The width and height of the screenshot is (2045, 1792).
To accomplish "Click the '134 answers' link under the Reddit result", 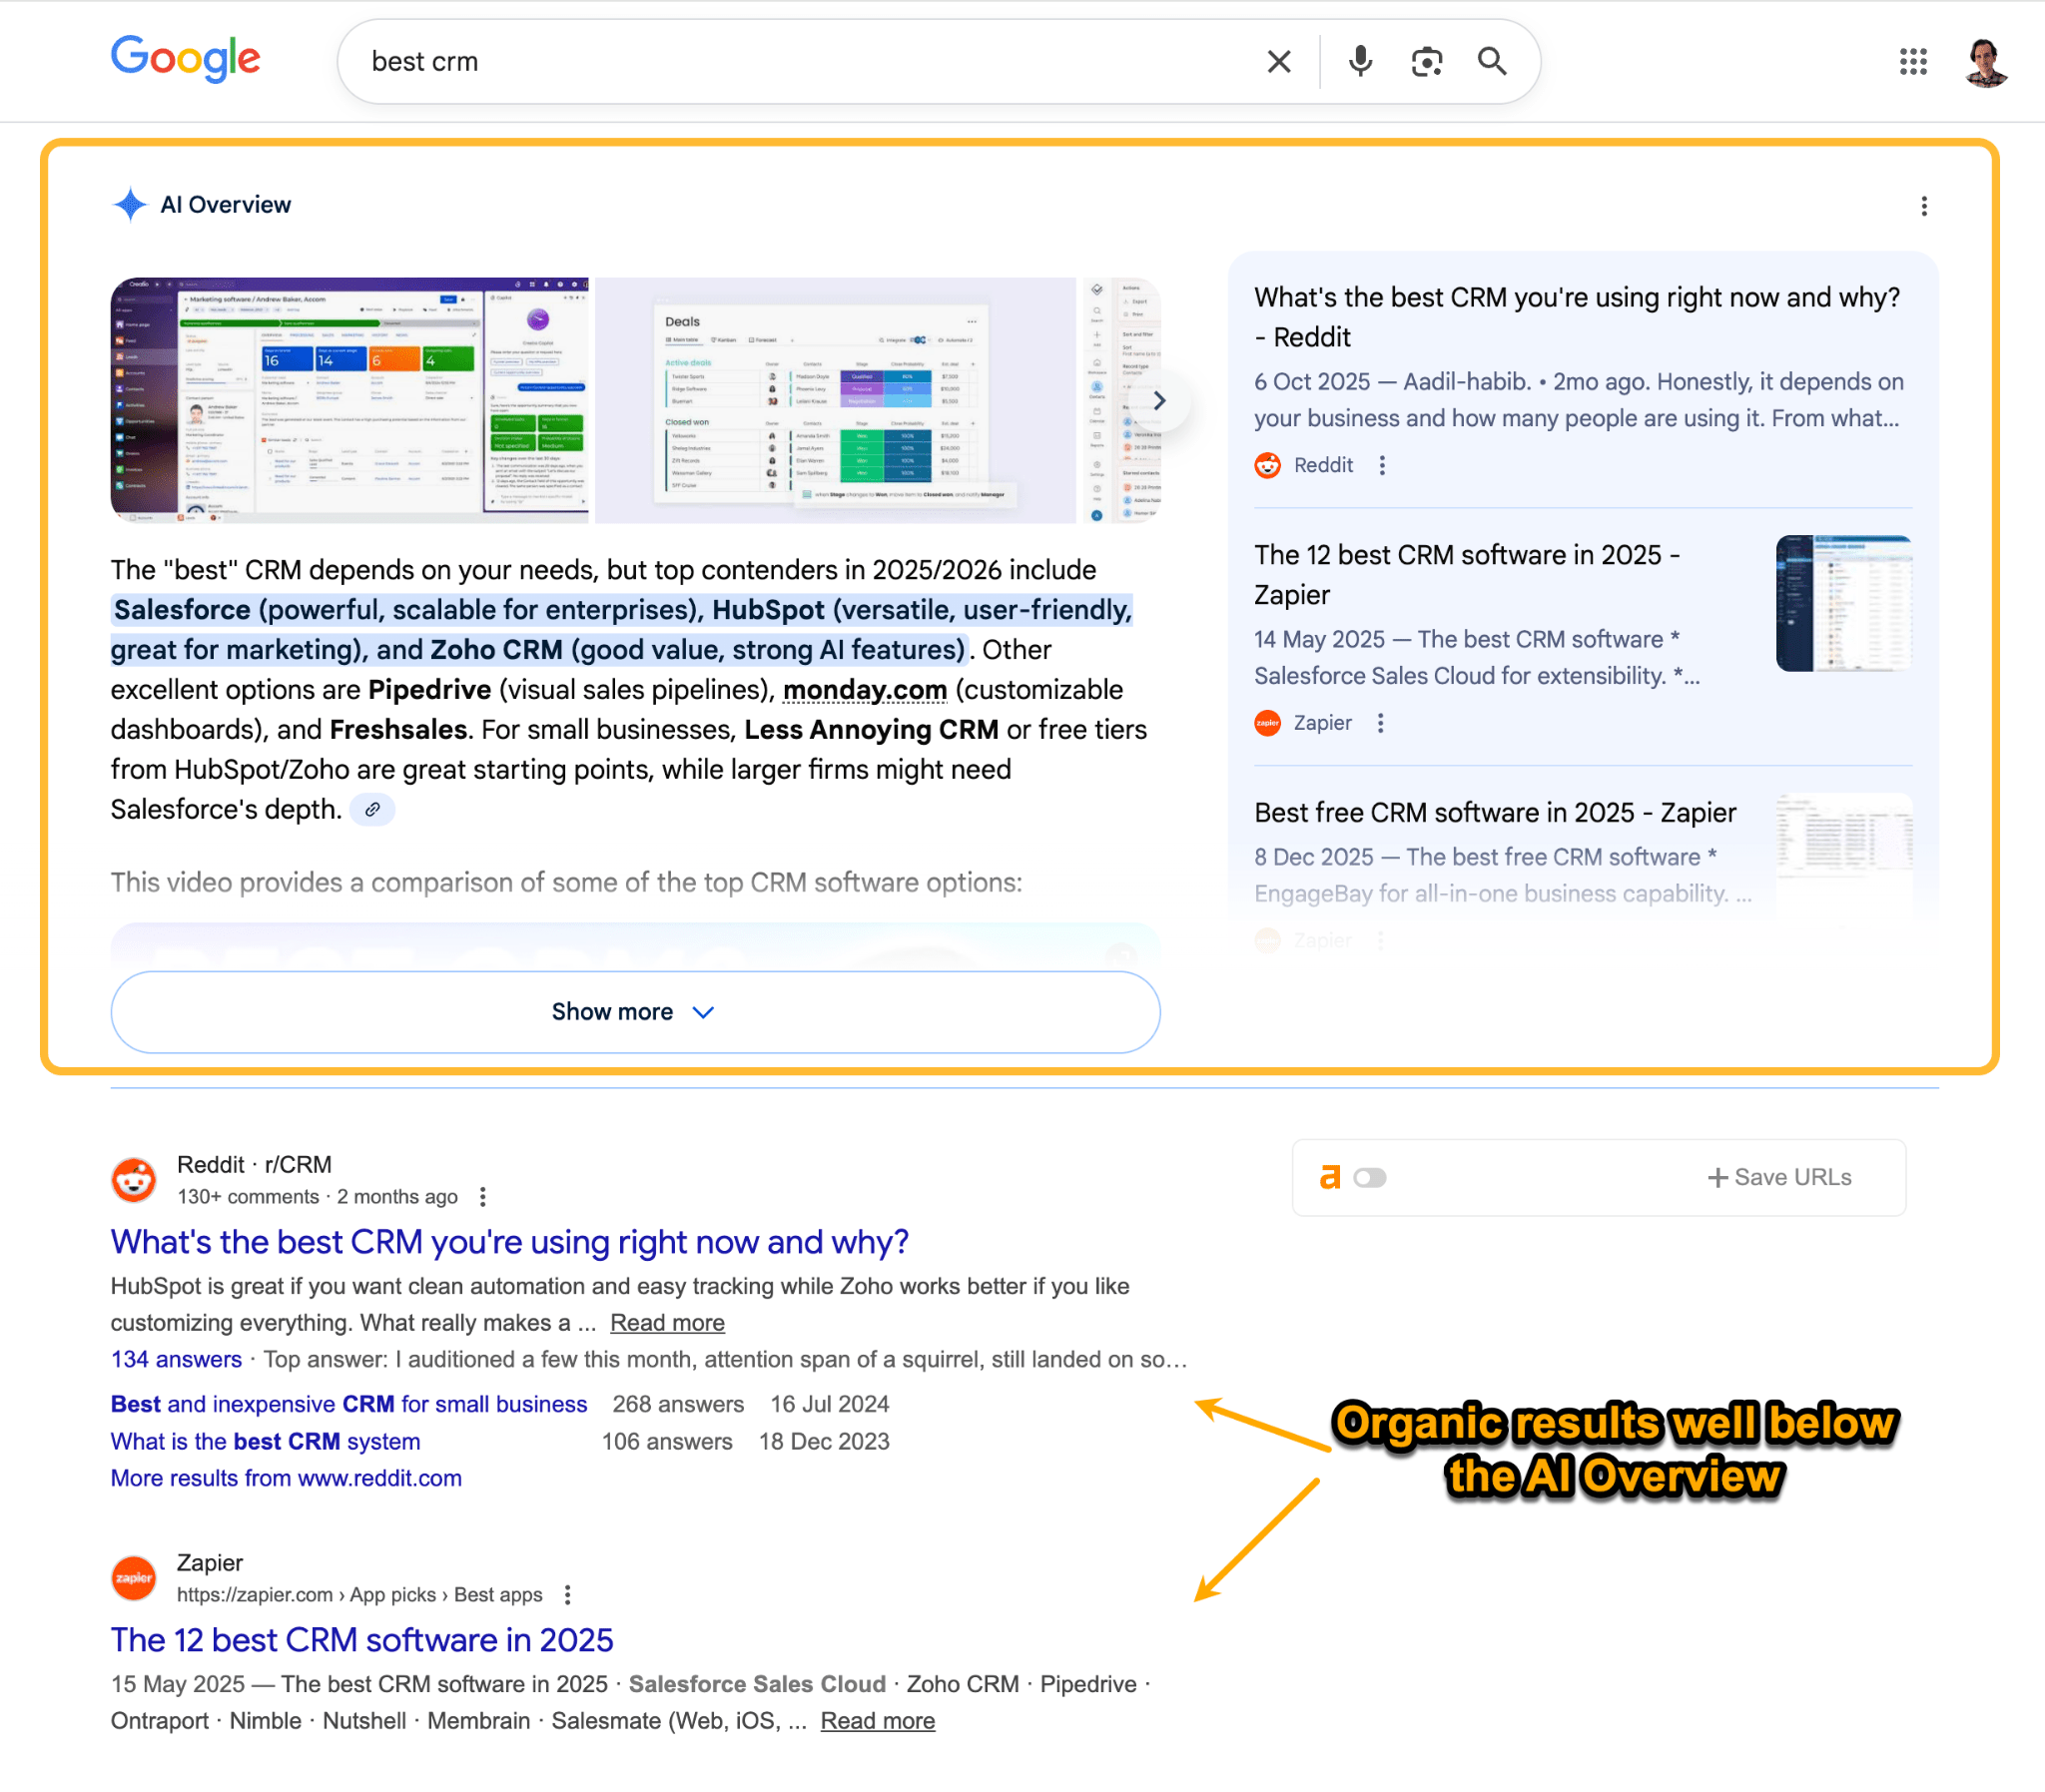I will pyautogui.click(x=175, y=1359).
